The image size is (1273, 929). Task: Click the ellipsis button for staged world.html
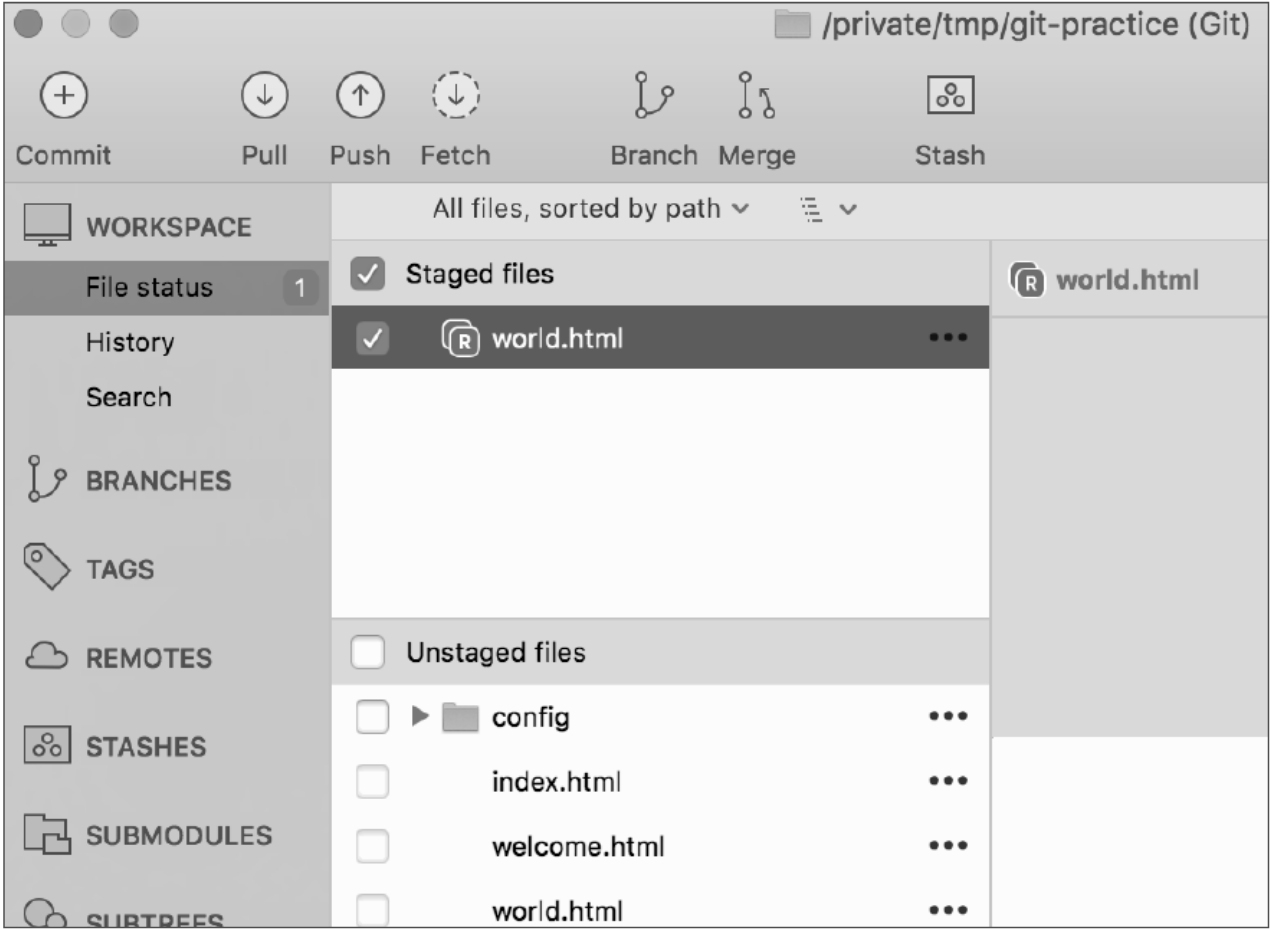pos(947,339)
